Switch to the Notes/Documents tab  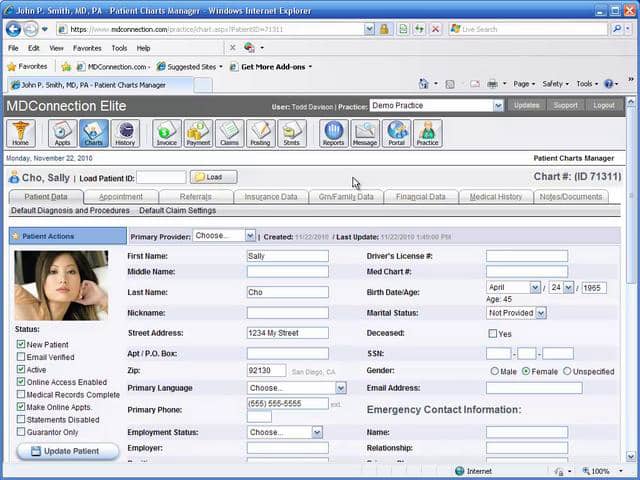[x=571, y=197]
